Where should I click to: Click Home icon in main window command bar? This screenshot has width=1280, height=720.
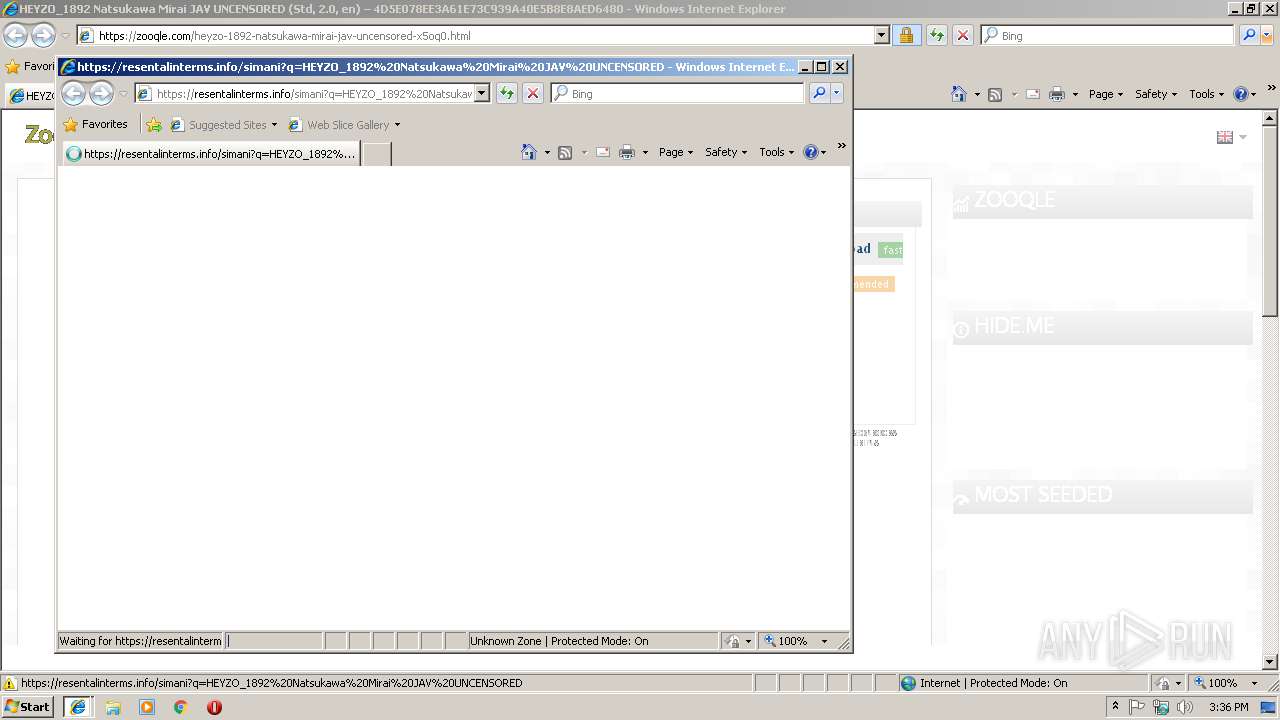(x=959, y=94)
